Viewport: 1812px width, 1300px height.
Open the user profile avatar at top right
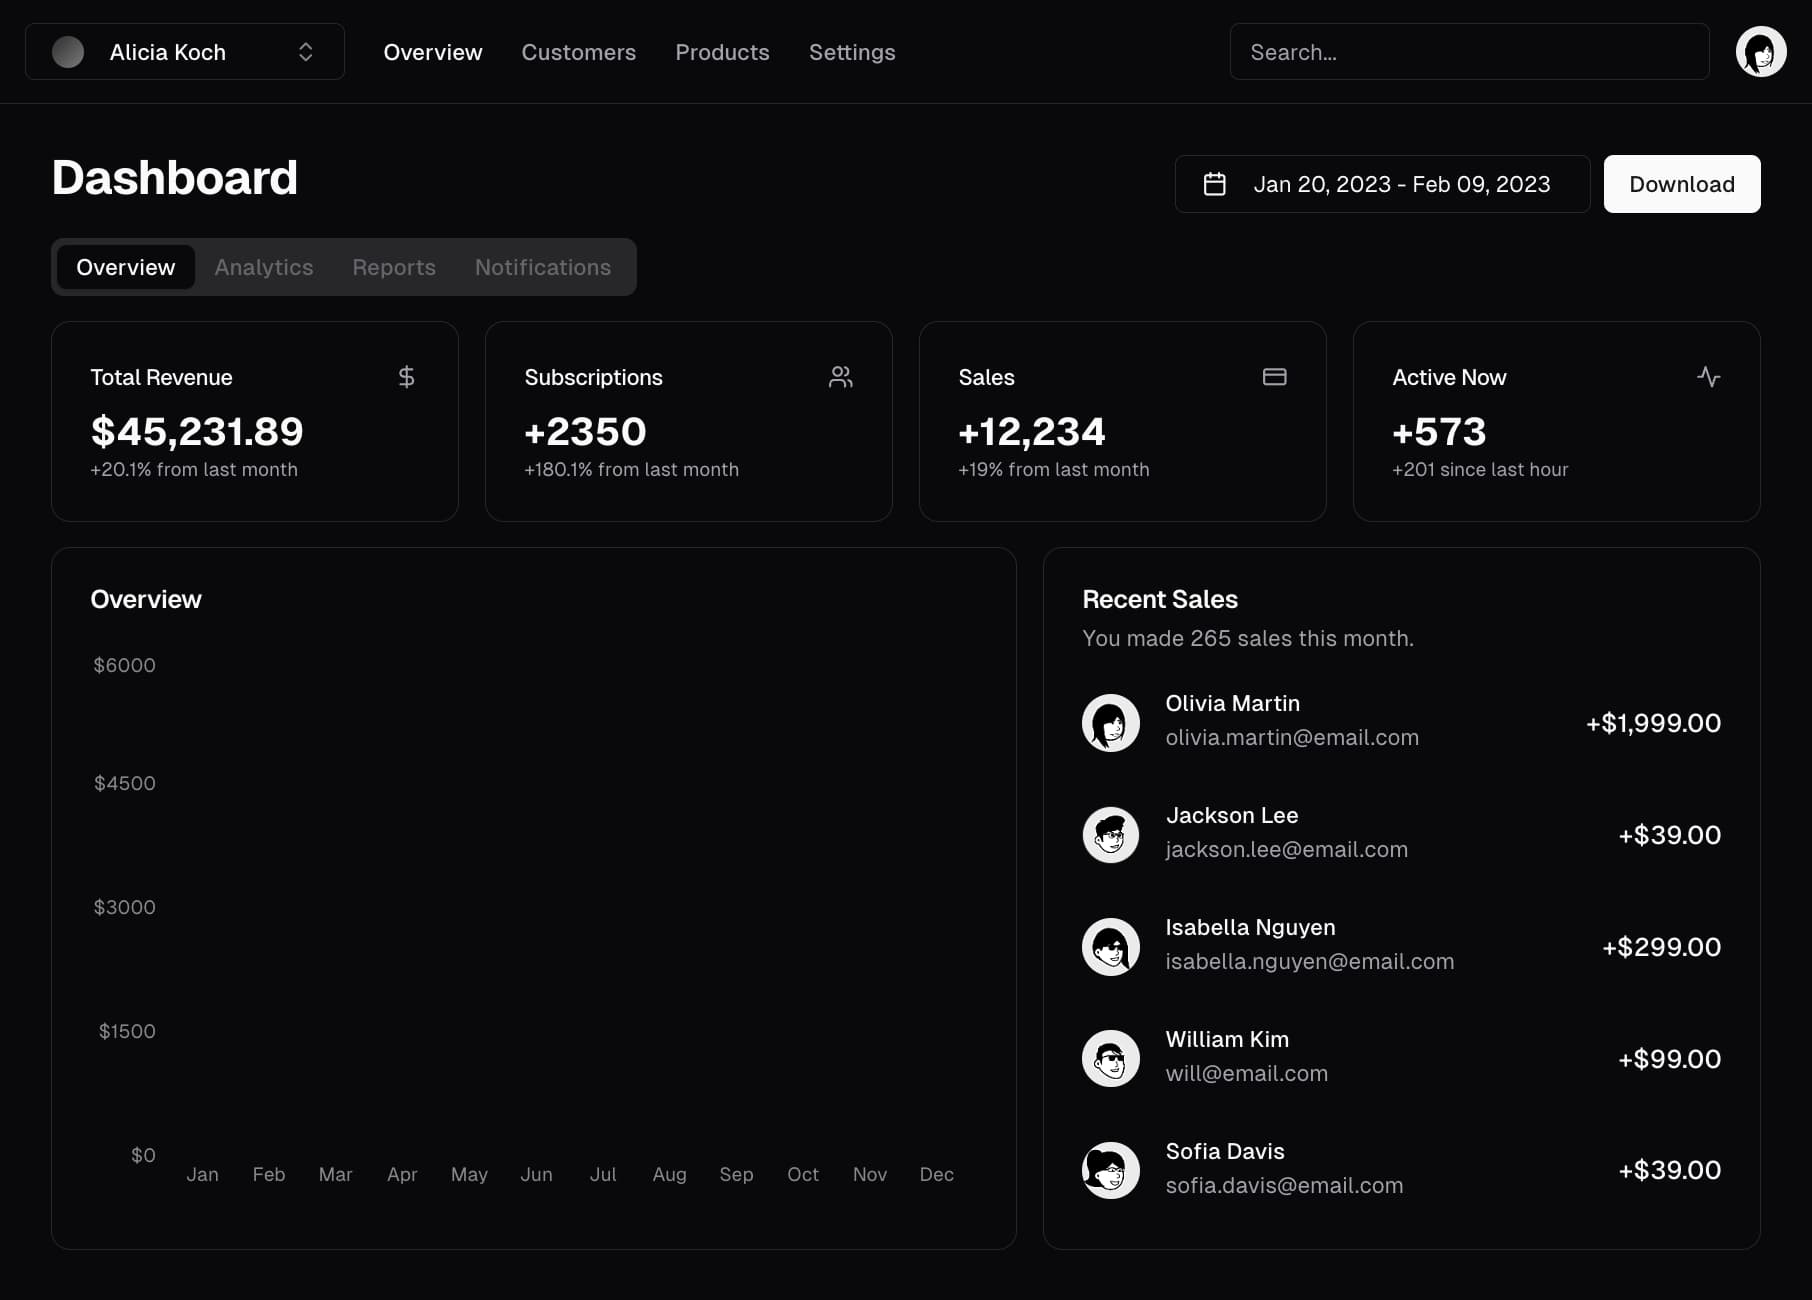1760,52
